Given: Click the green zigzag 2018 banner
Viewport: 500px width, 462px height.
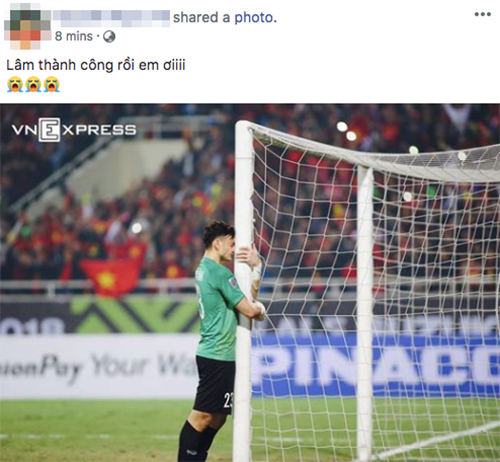Looking at the screenshot, I should (100, 315).
